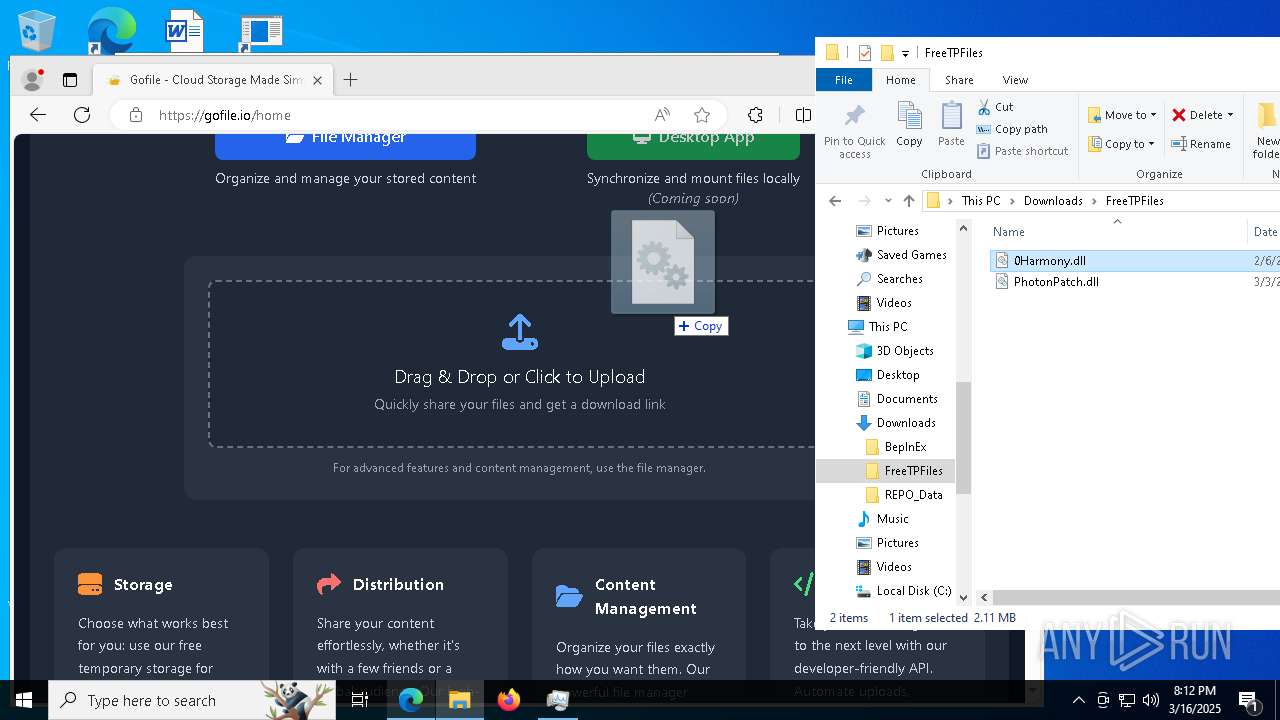Open the Copy to dropdown
This screenshot has width=1280, height=720.
pos(1122,144)
